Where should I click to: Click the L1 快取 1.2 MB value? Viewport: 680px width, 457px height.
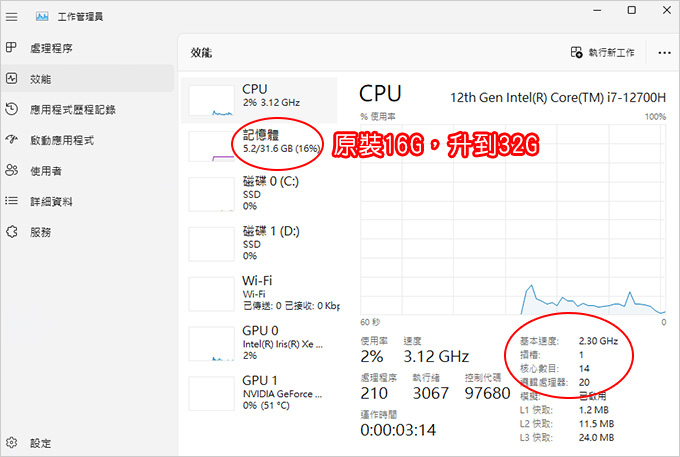point(594,410)
